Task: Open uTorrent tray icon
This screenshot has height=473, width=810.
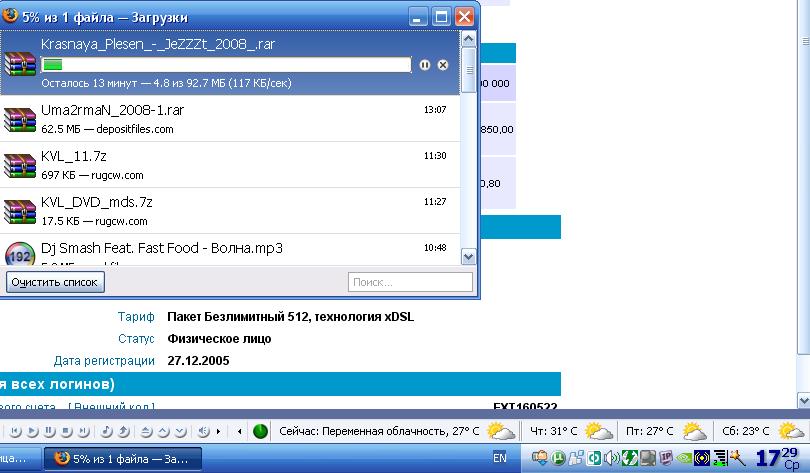Action: tap(558, 458)
